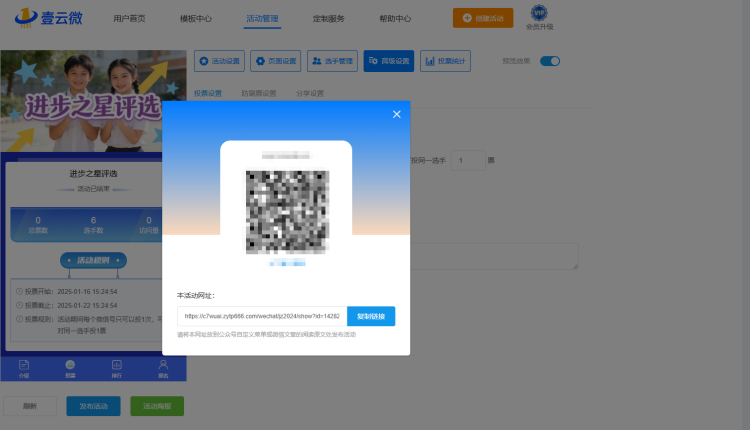Switch to the 防刷票设置 tab
Image resolution: width=750 pixels, height=430 pixels.
pyautogui.click(x=259, y=93)
